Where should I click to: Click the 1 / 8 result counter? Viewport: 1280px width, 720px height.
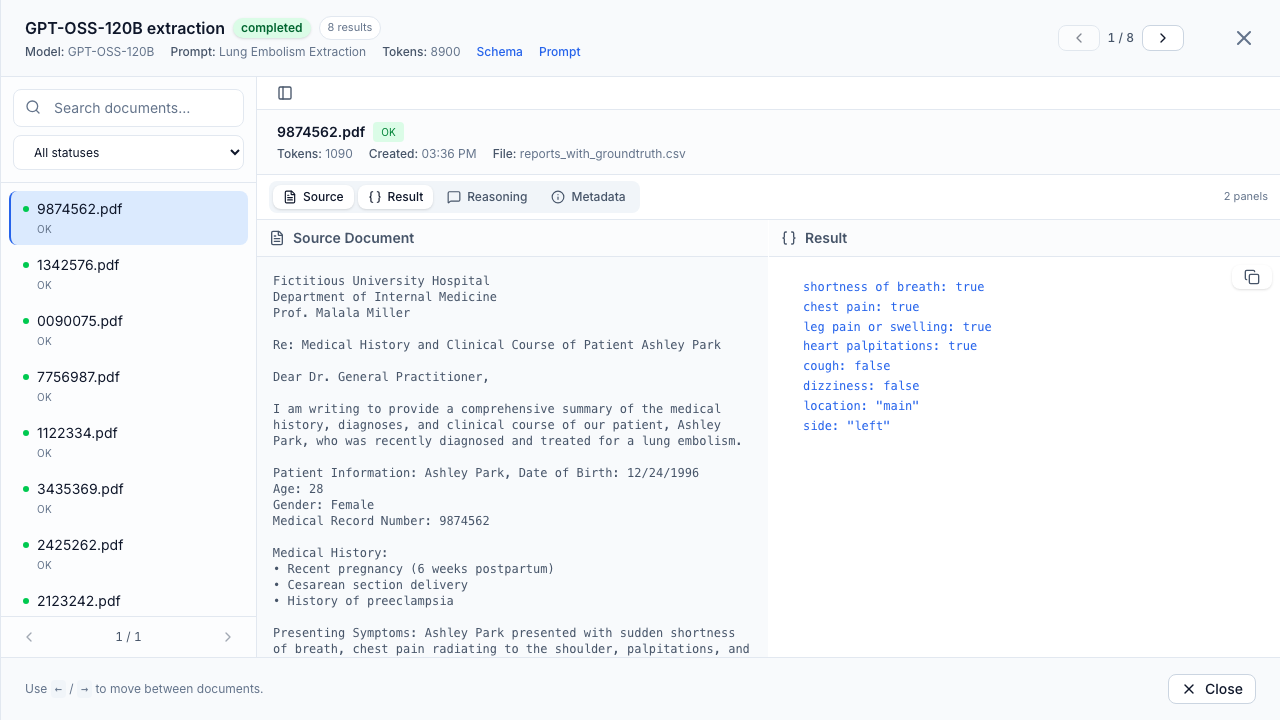[1121, 38]
